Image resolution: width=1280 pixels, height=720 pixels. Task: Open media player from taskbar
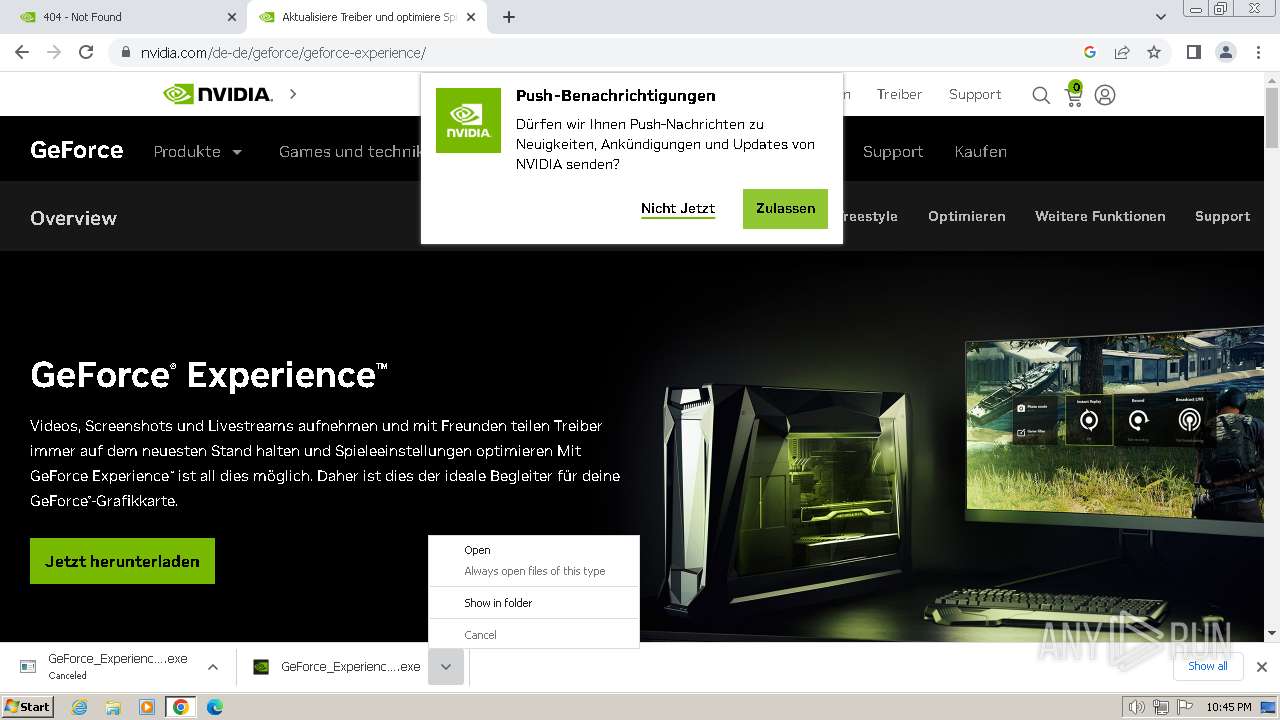(147, 707)
